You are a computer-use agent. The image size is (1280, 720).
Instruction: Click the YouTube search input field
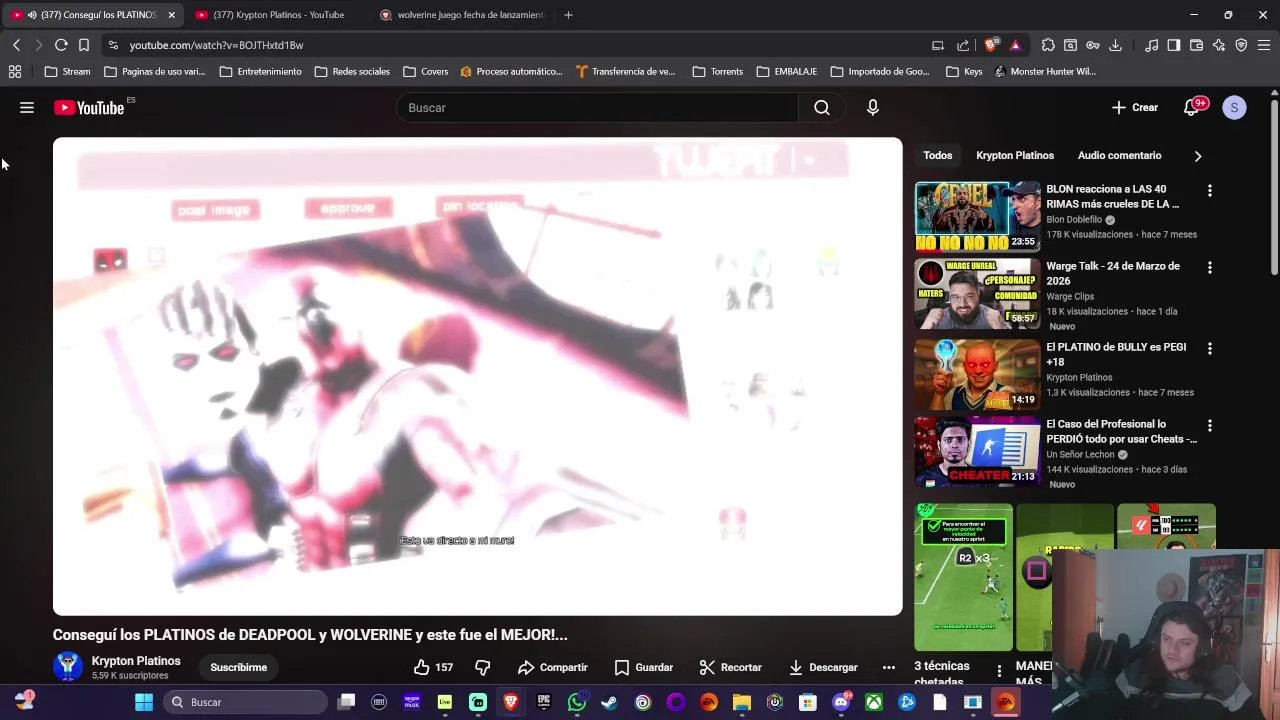point(597,107)
